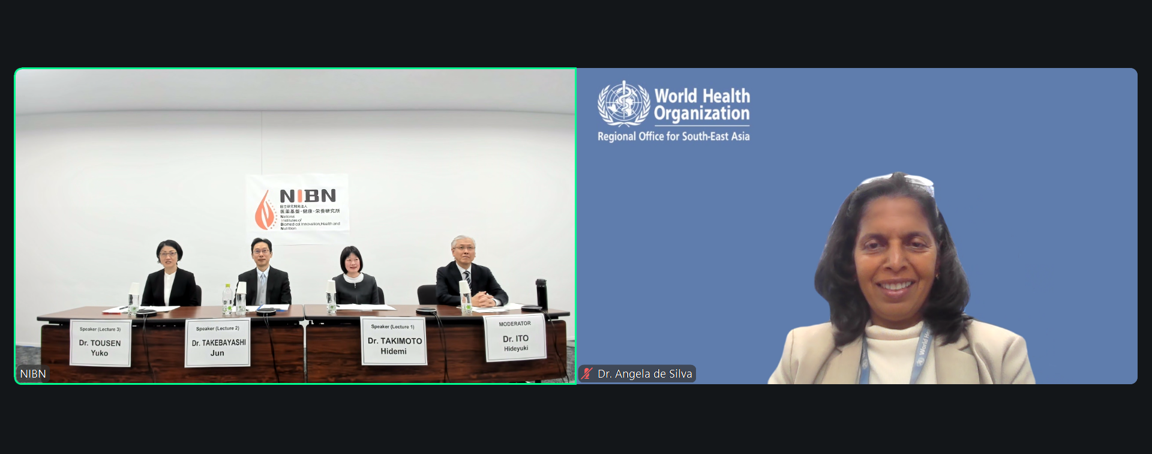Click "Regional Office for South-East Asia" text
1152x454 pixels.
[x=673, y=136]
